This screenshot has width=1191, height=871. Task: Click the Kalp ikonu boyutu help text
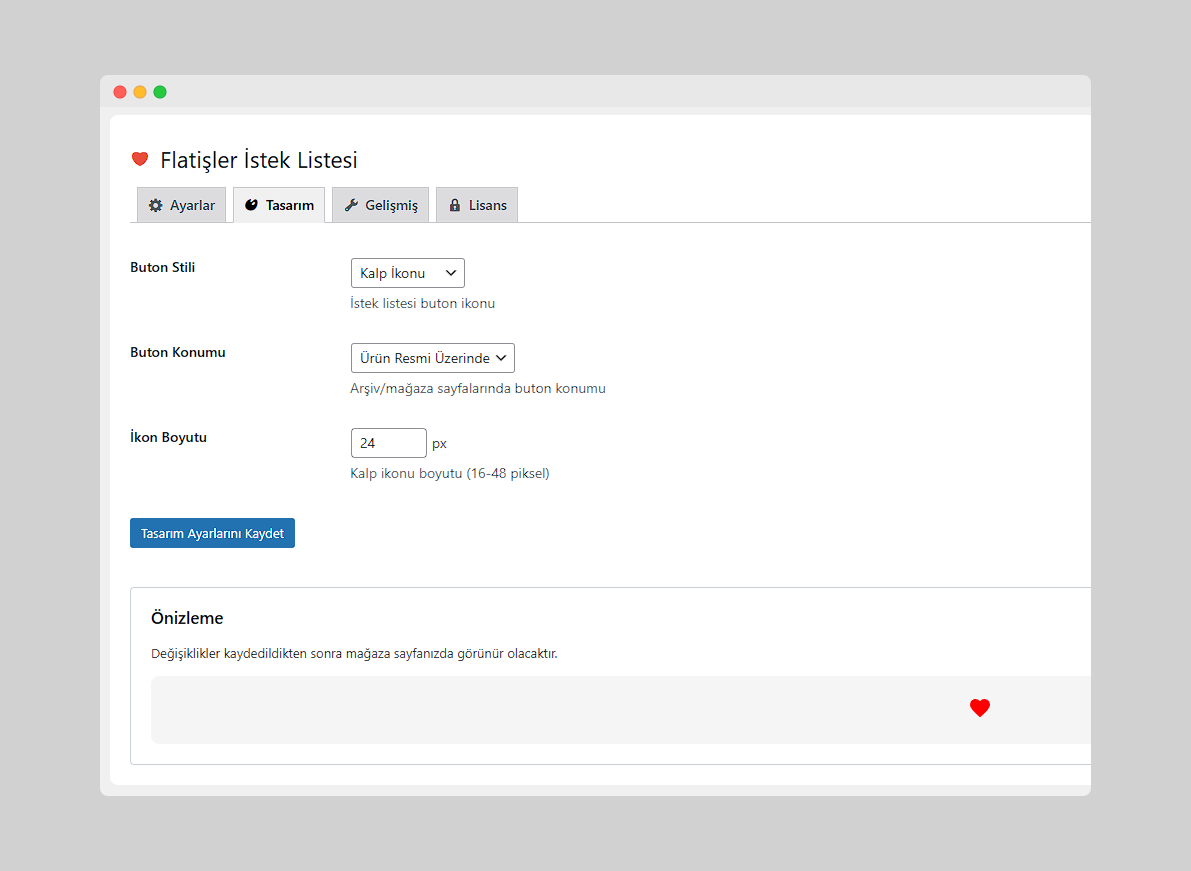pyautogui.click(x=450, y=473)
